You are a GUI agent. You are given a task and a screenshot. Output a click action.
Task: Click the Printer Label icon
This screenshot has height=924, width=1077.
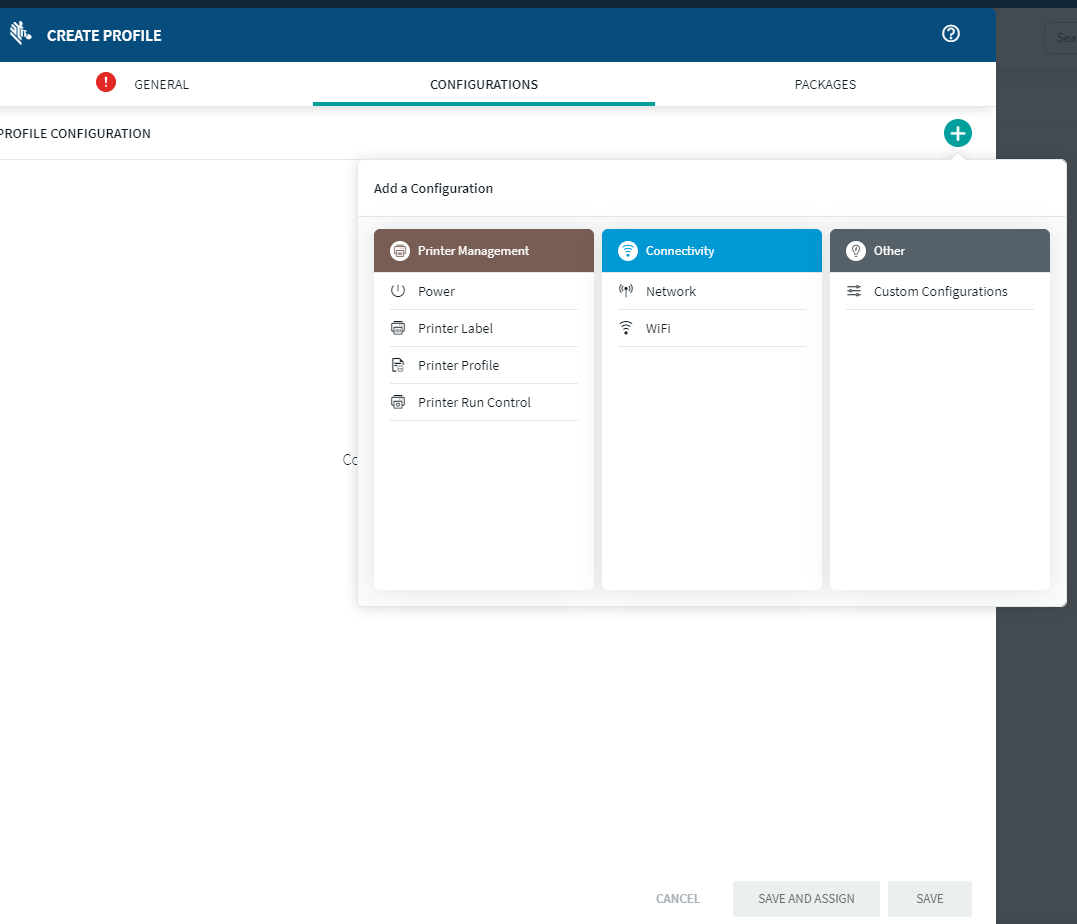398,328
